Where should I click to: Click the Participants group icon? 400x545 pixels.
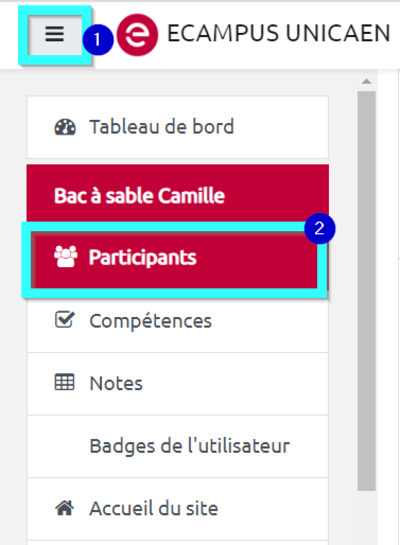pyautogui.click(x=65, y=257)
